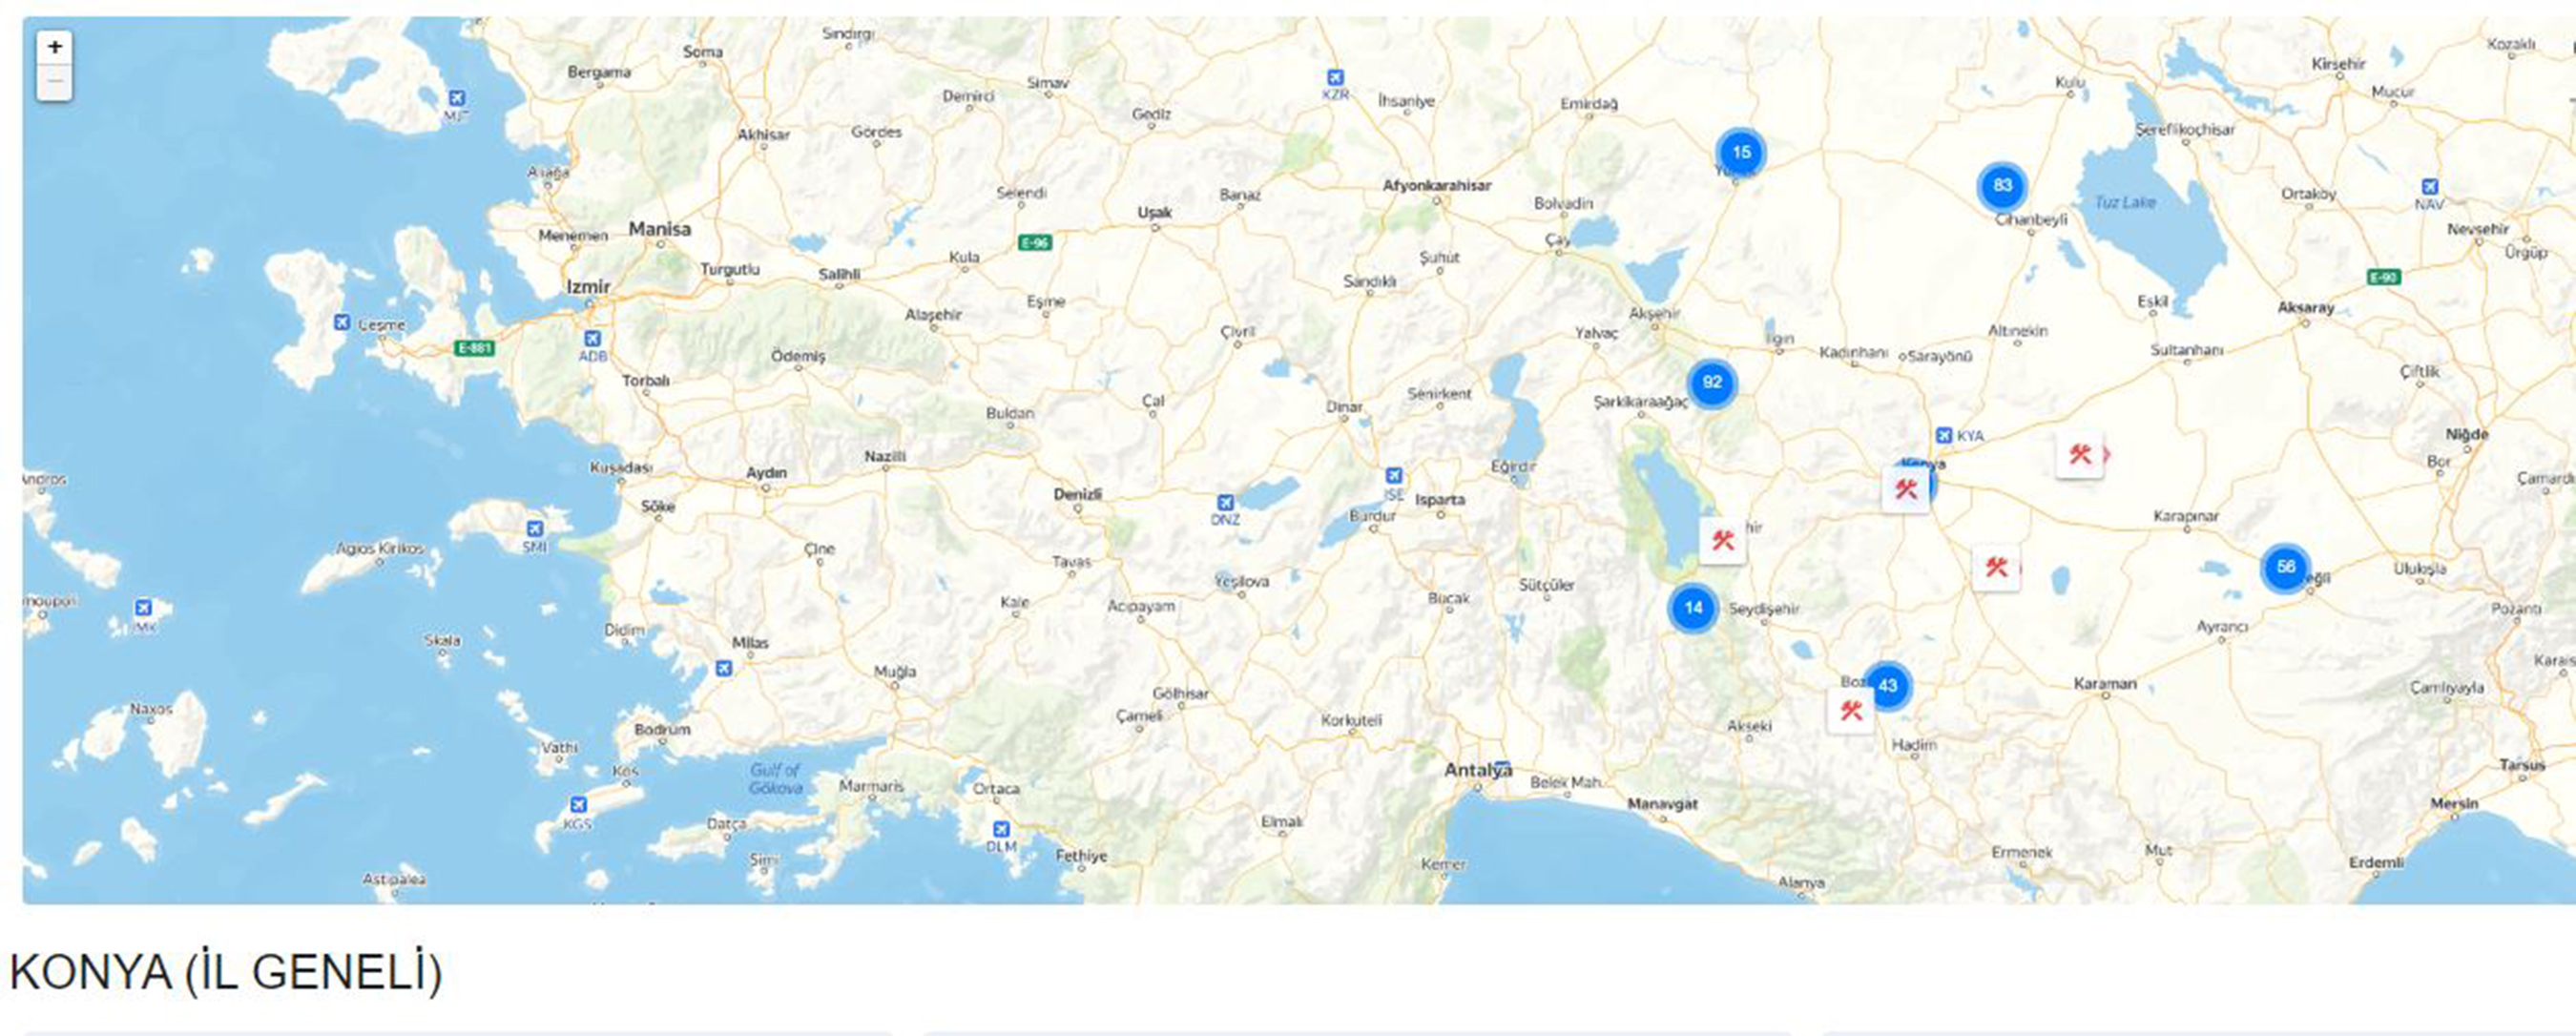
Task: Open the cluster marker labeled 15
Action: pos(1741,153)
